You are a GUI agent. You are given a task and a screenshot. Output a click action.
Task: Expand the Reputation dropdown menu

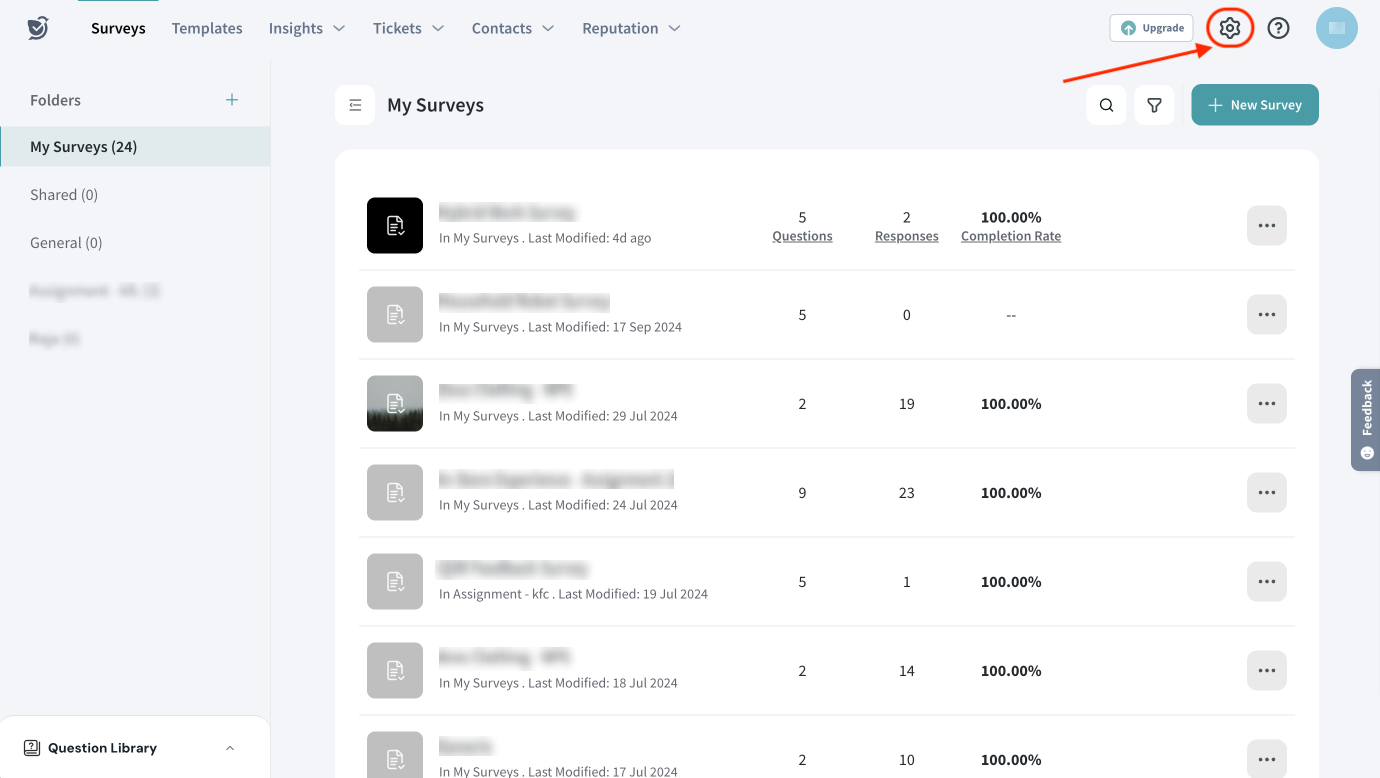pos(631,28)
